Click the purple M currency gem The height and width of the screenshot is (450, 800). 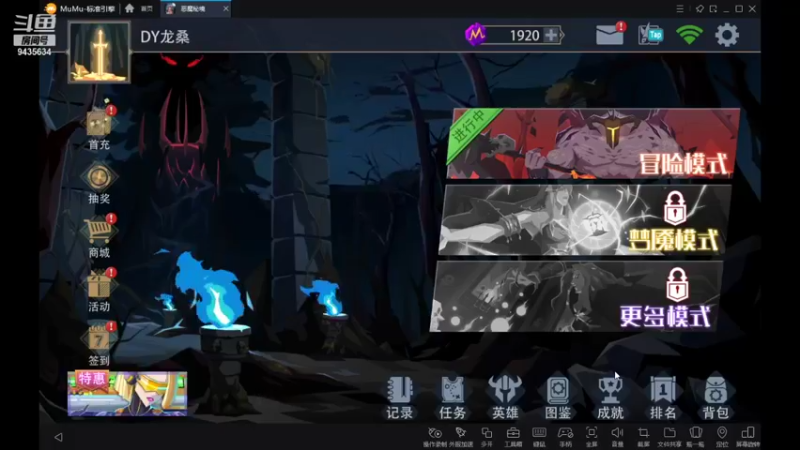pyautogui.click(x=476, y=34)
